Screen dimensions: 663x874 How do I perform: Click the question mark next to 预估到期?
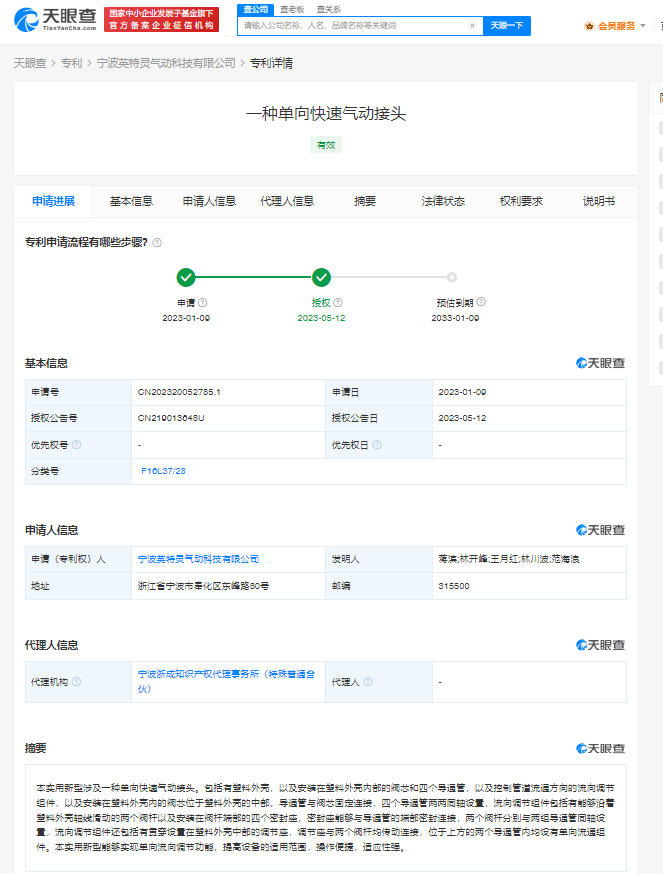(x=482, y=301)
